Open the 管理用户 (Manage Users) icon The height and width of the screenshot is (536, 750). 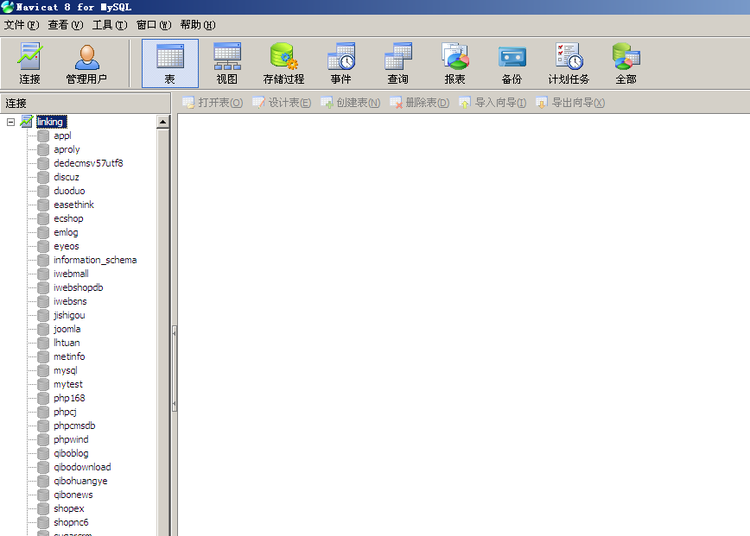tap(87, 64)
